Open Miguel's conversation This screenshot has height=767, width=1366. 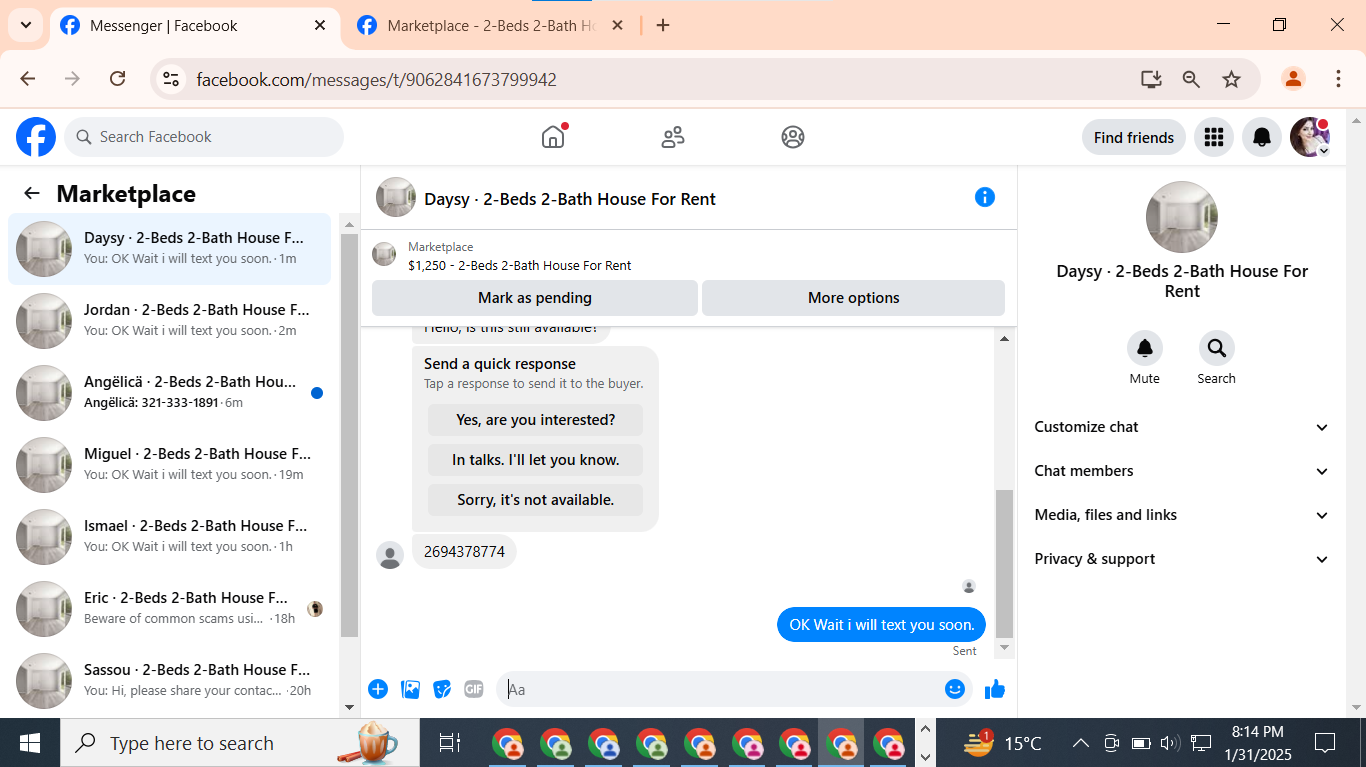[x=170, y=465]
